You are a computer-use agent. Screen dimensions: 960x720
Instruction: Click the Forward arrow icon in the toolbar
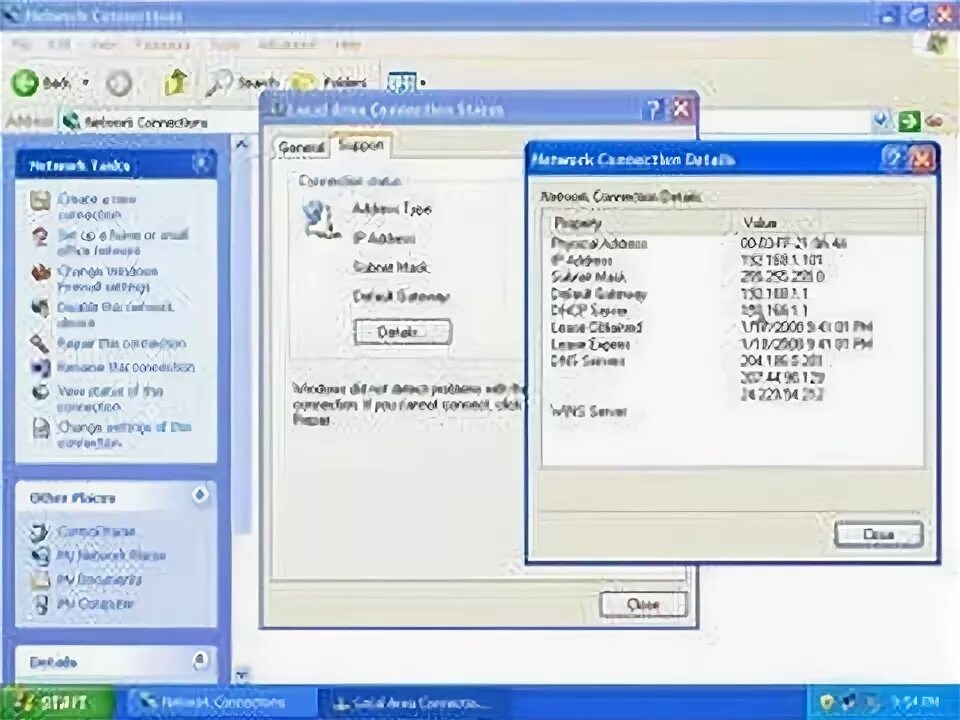119,83
